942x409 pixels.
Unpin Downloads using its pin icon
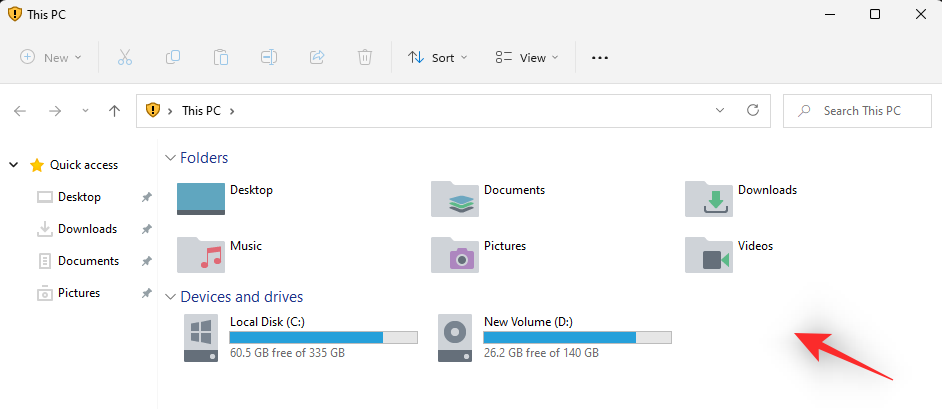tap(147, 229)
